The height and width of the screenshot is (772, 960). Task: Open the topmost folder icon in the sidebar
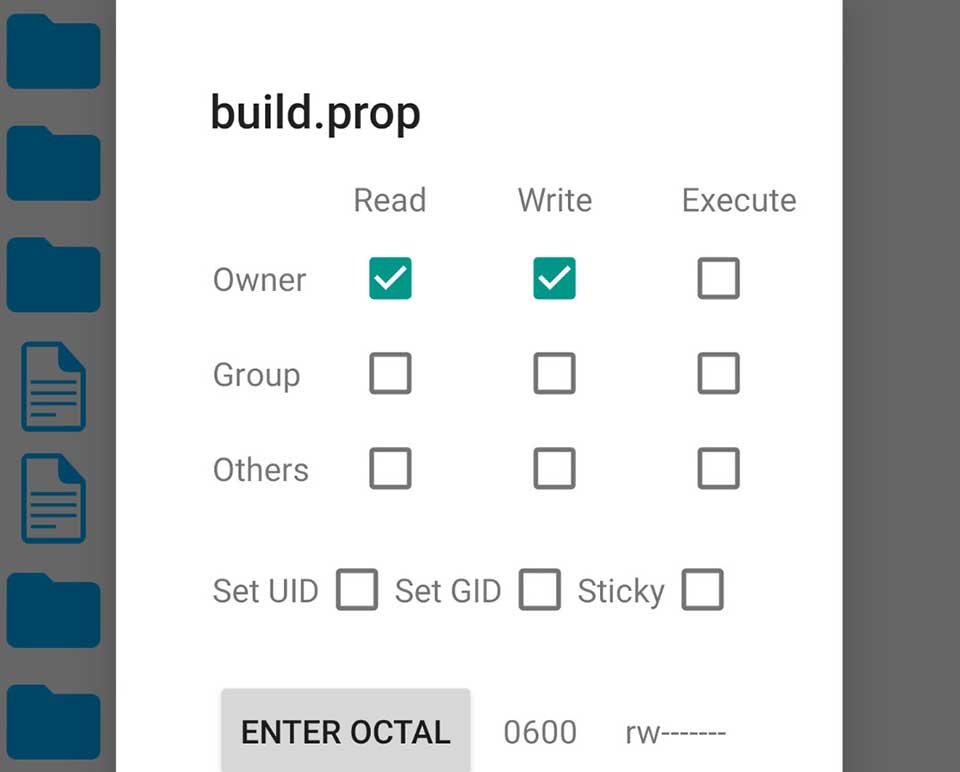(x=54, y=52)
